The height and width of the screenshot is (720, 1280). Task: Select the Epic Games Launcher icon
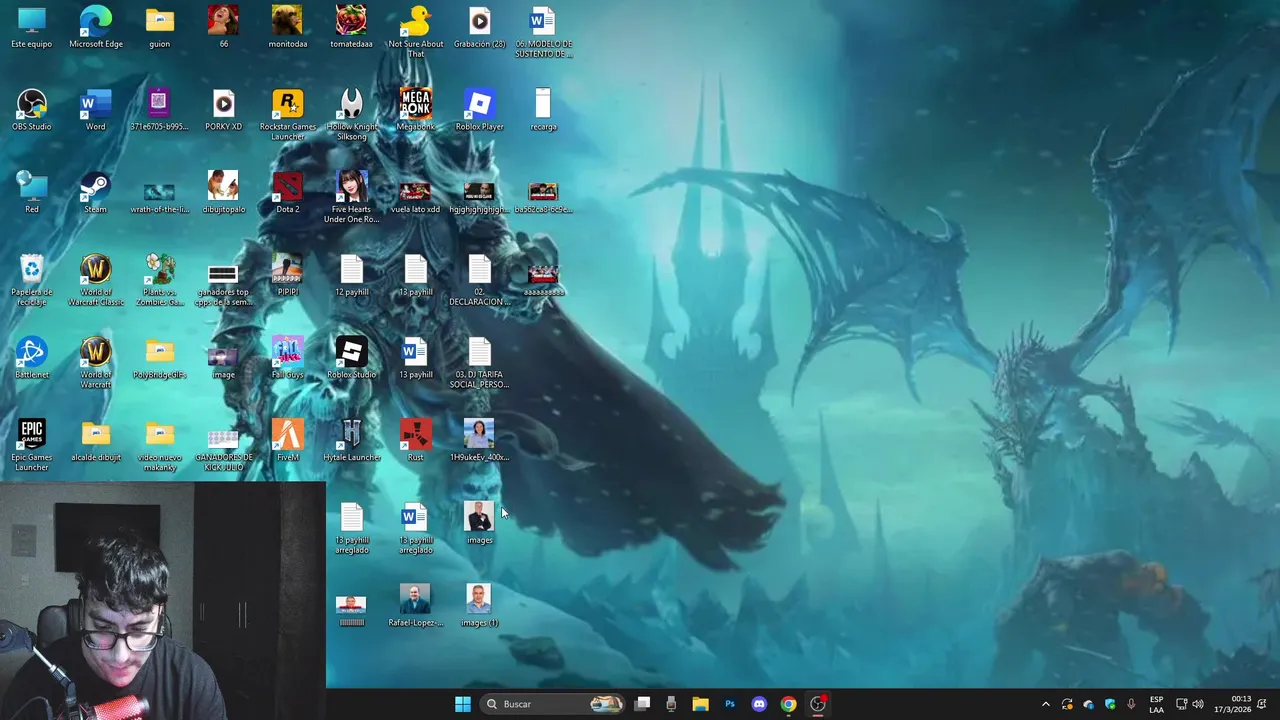click(x=32, y=445)
